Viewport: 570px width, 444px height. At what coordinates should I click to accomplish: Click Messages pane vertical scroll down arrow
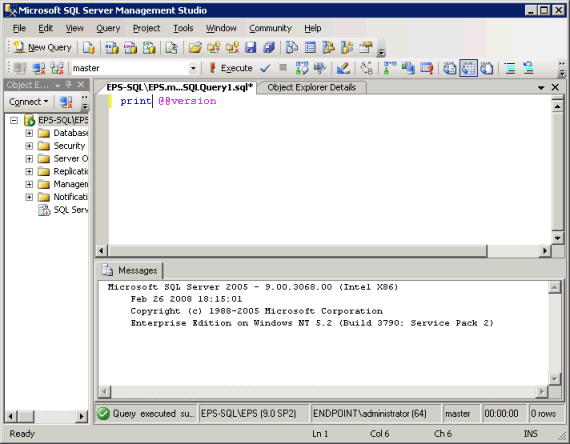554,379
